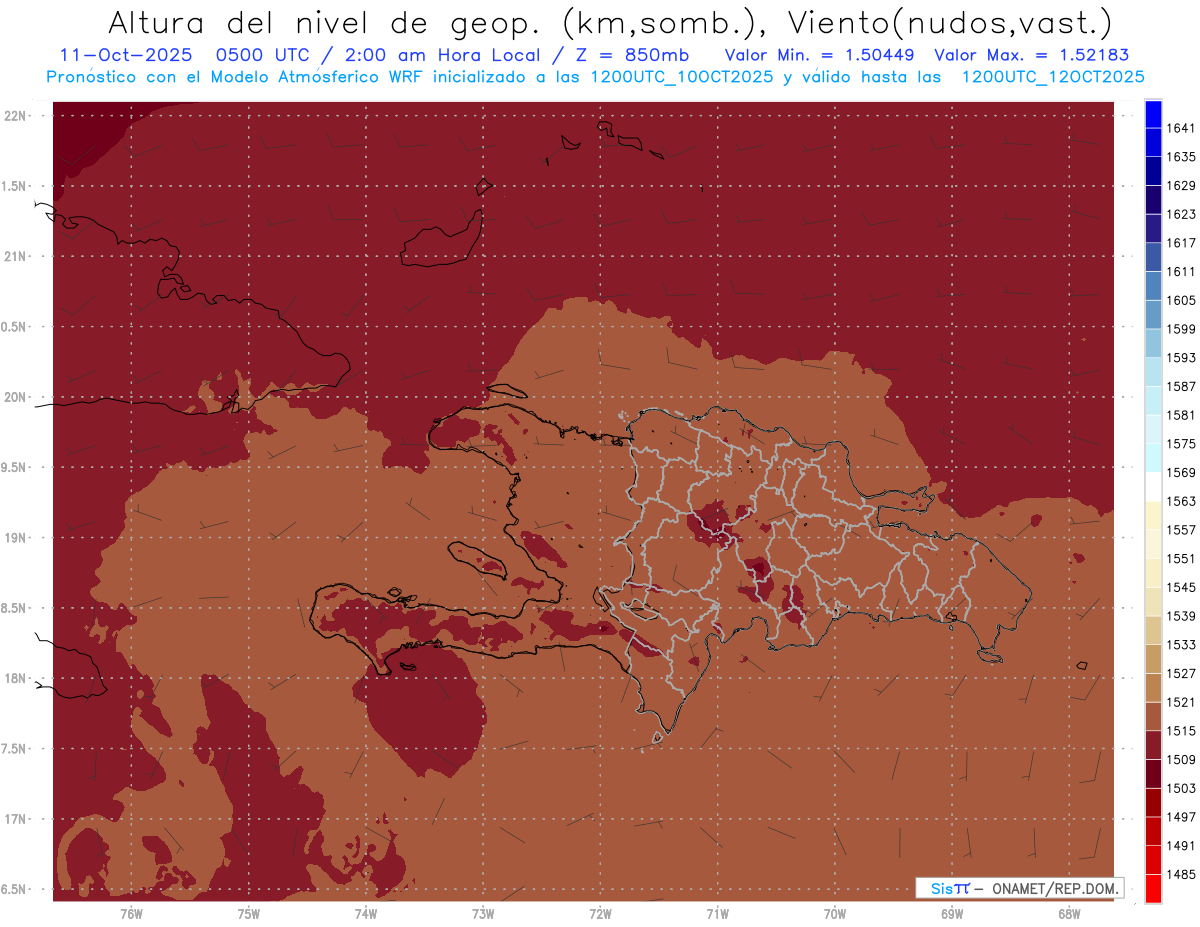Click the 18N latitude axis label
The width and height of the screenshot is (1200, 927).
(17, 679)
